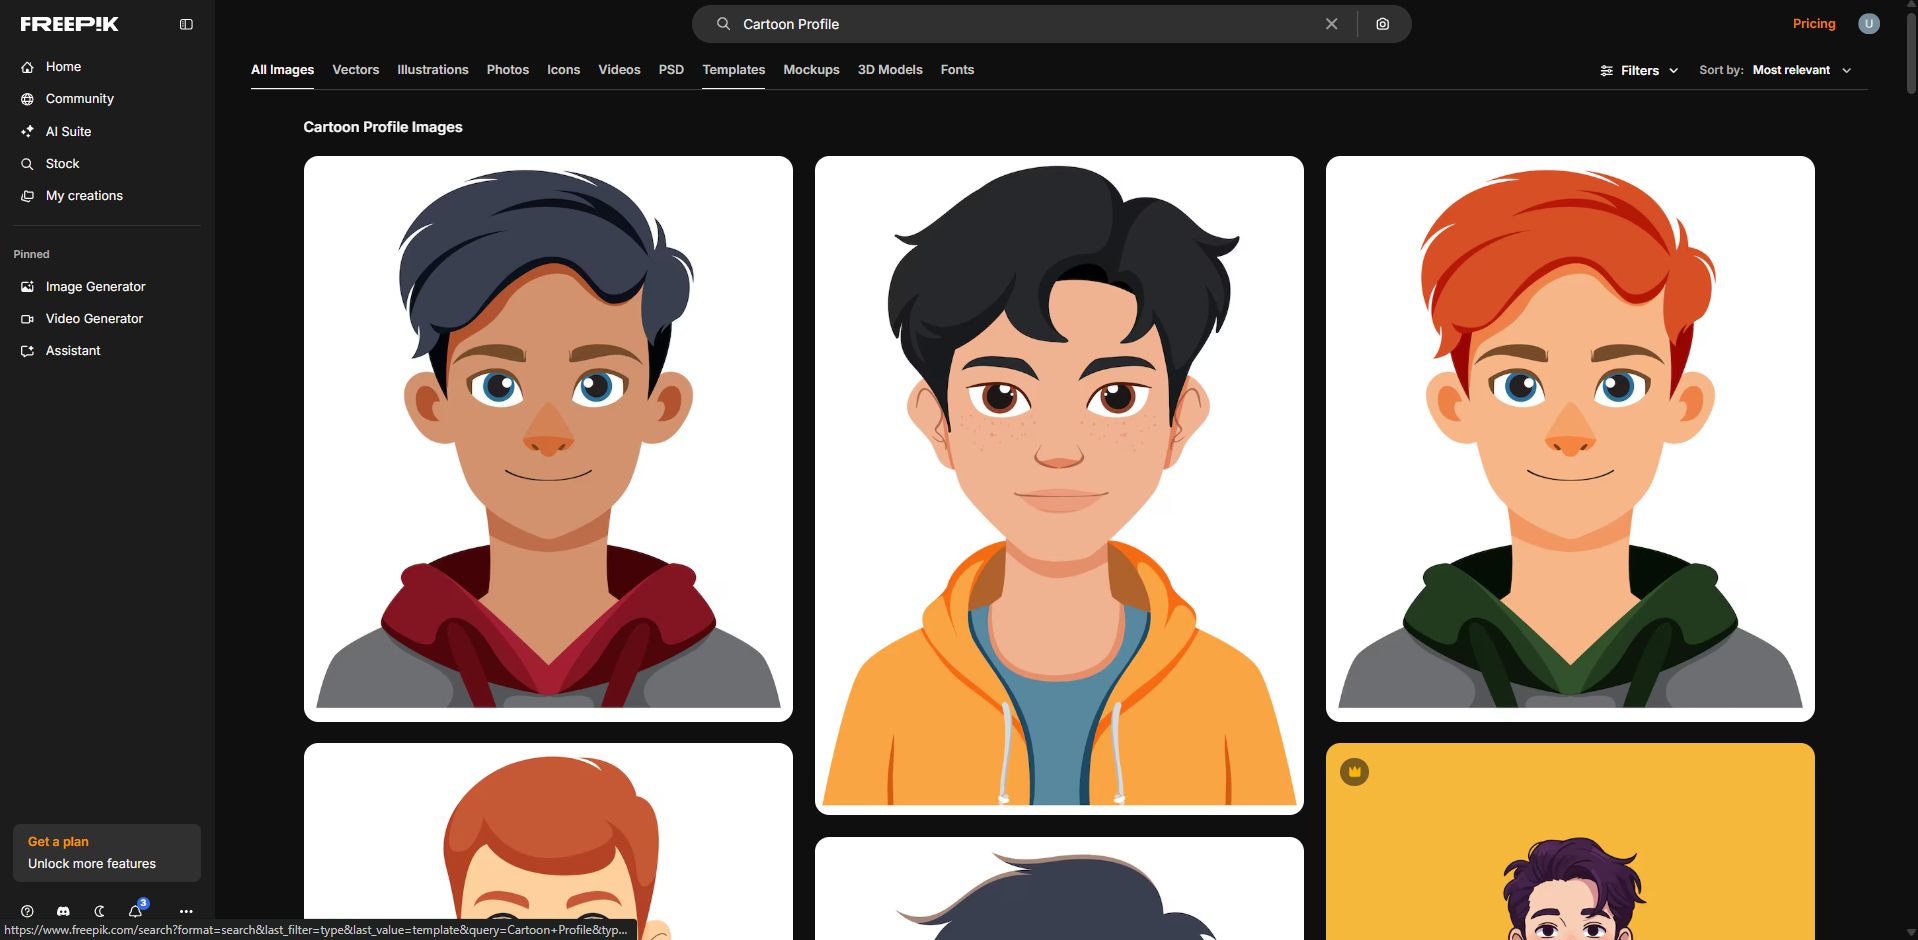Clear the Cartoon Profile search with the X
The height and width of the screenshot is (940, 1918).
coord(1331,23)
